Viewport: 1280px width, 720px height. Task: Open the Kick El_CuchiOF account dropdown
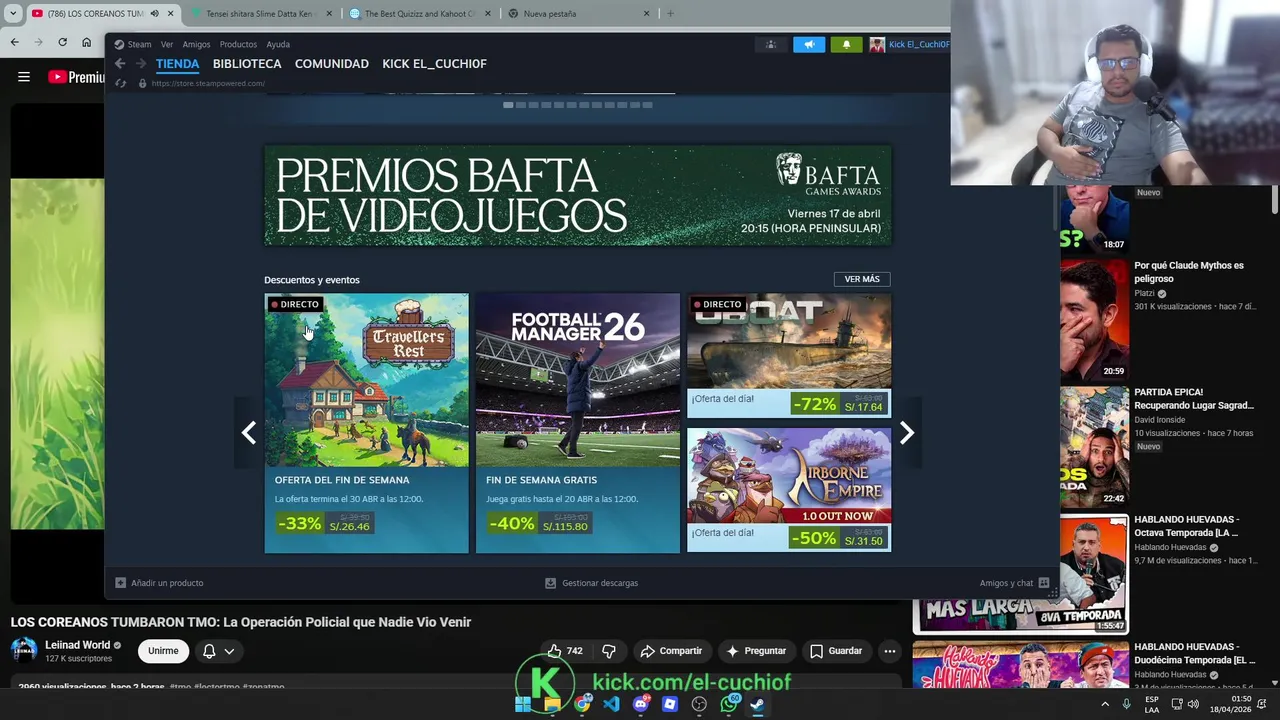click(x=909, y=45)
